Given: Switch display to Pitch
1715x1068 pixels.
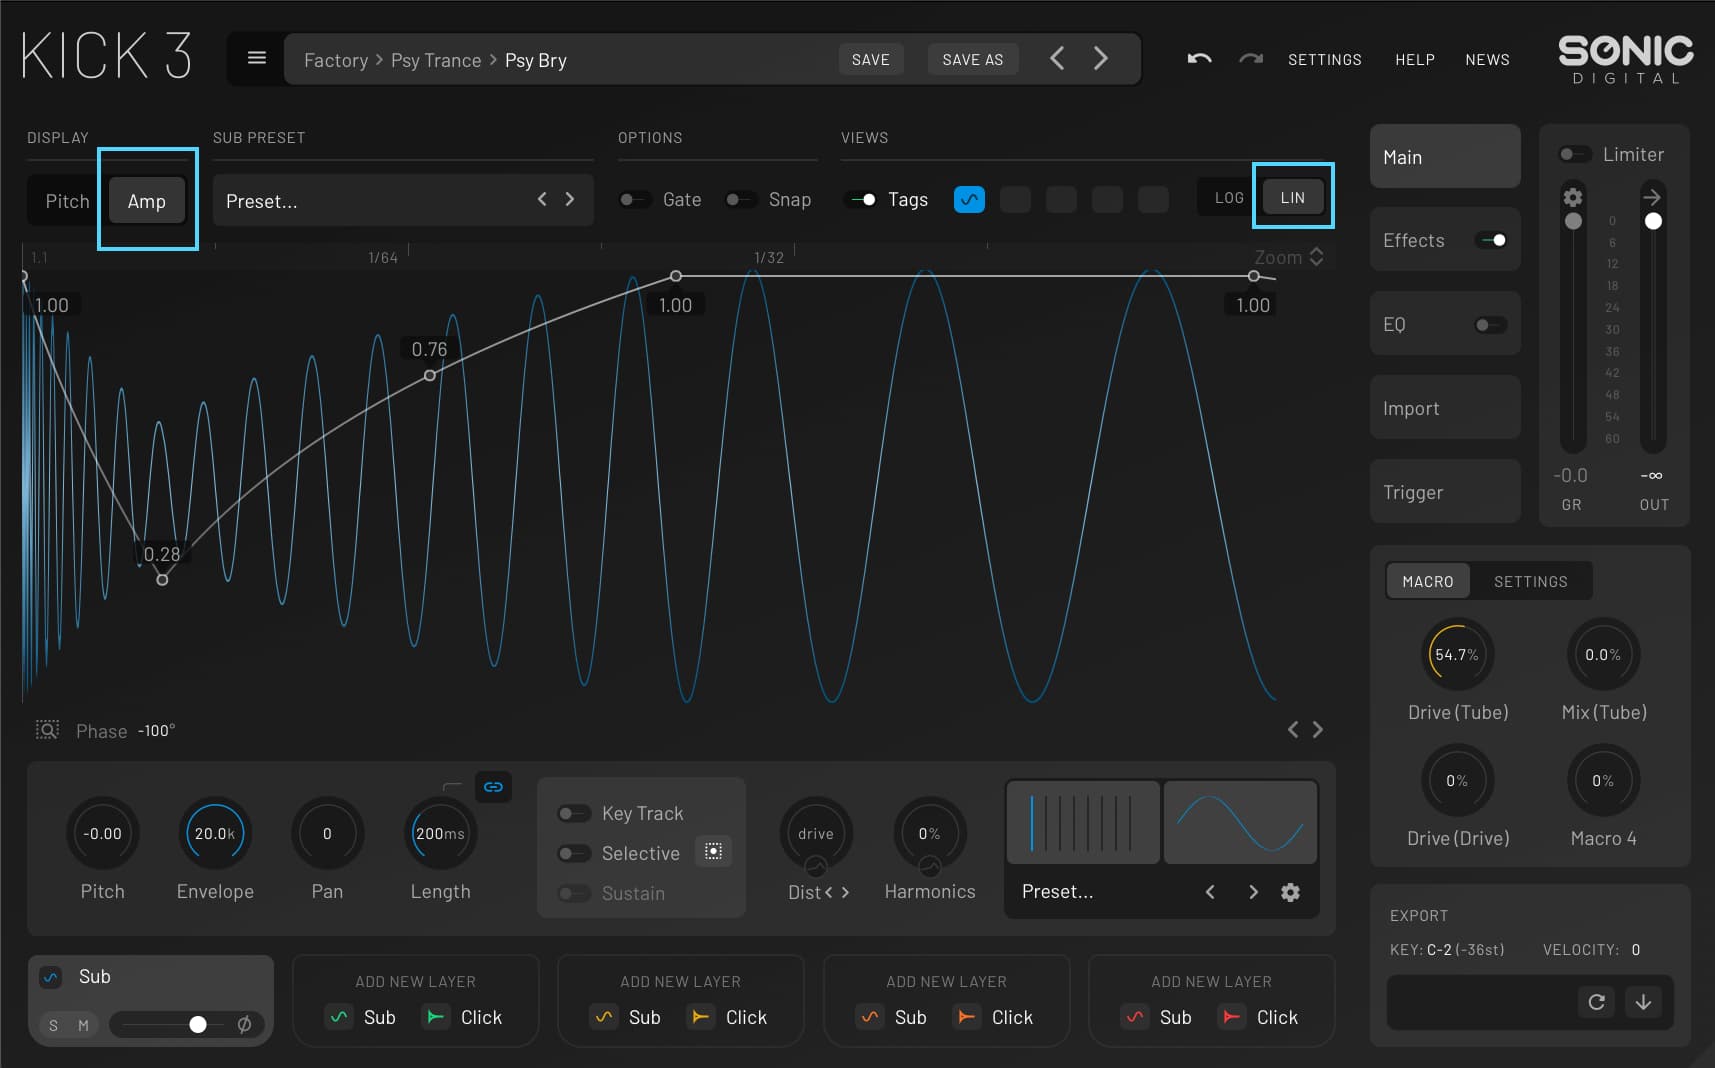Looking at the screenshot, I should (67, 201).
